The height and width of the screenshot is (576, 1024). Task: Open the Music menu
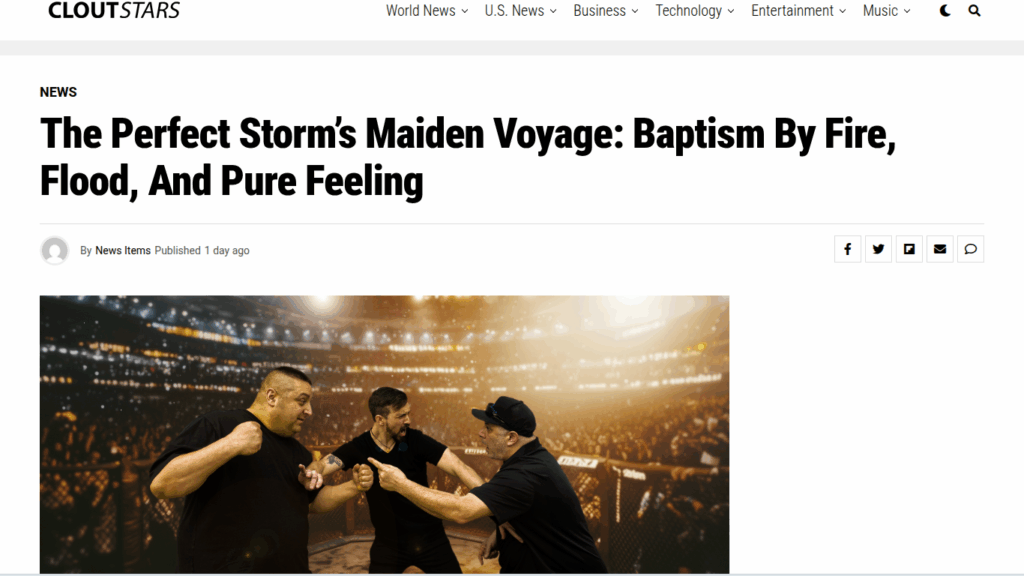tap(886, 11)
